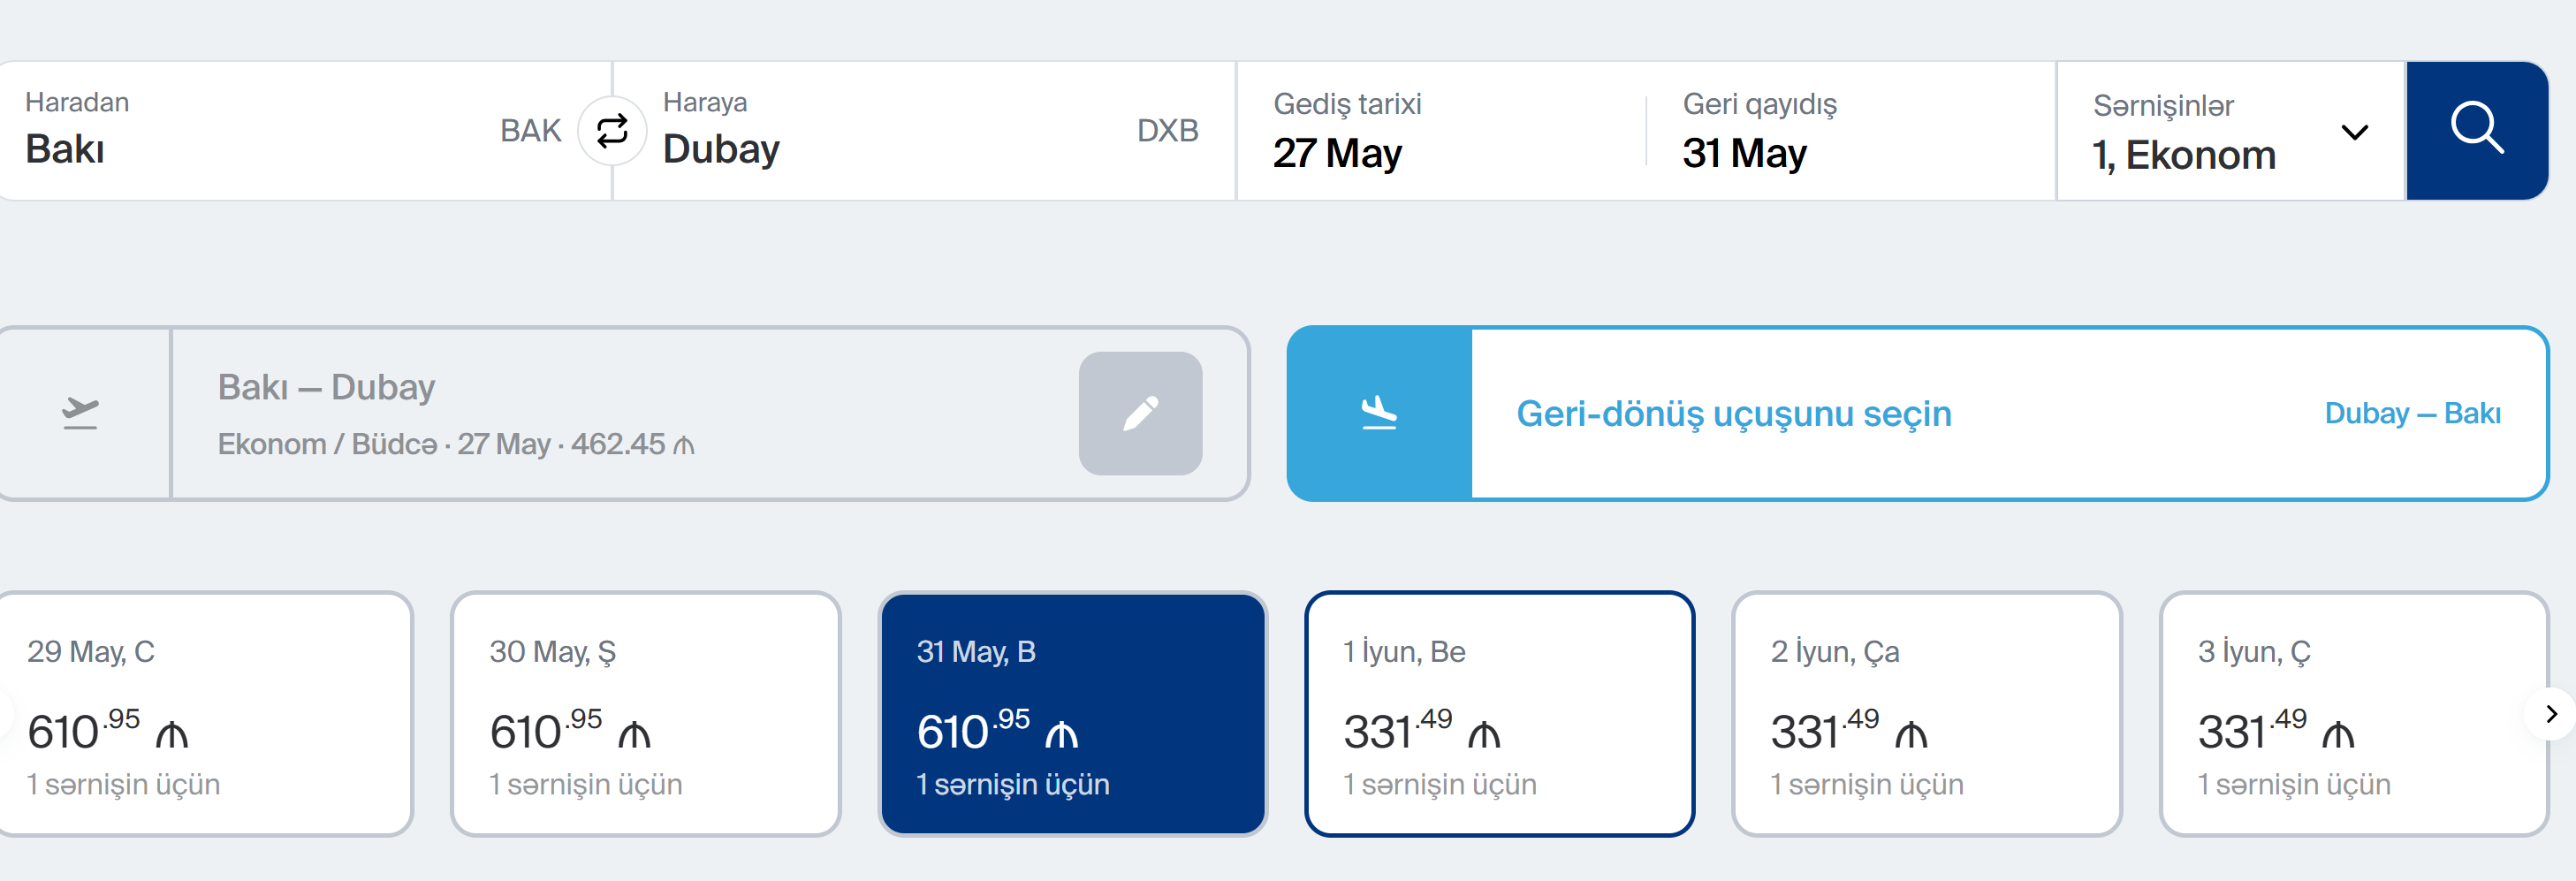
Task: Expand the passengers dropdown chevron
Action: click(x=2354, y=132)
